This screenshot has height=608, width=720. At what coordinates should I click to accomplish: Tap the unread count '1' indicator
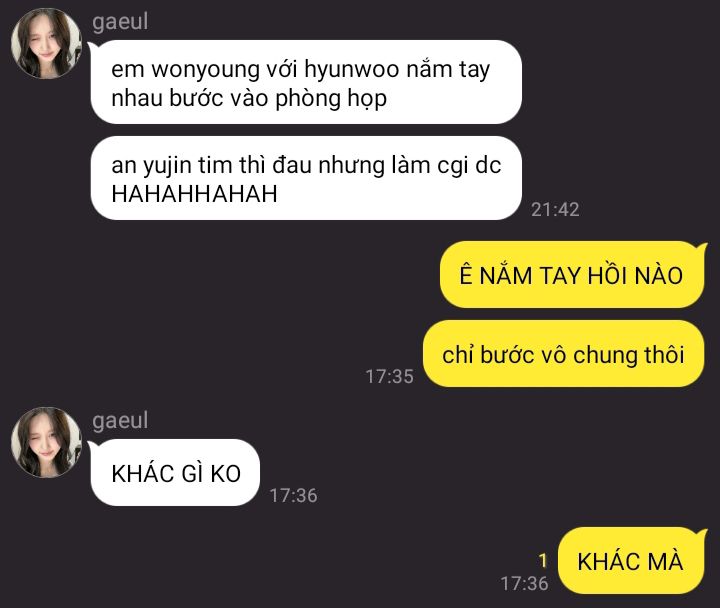click(543, 561)
